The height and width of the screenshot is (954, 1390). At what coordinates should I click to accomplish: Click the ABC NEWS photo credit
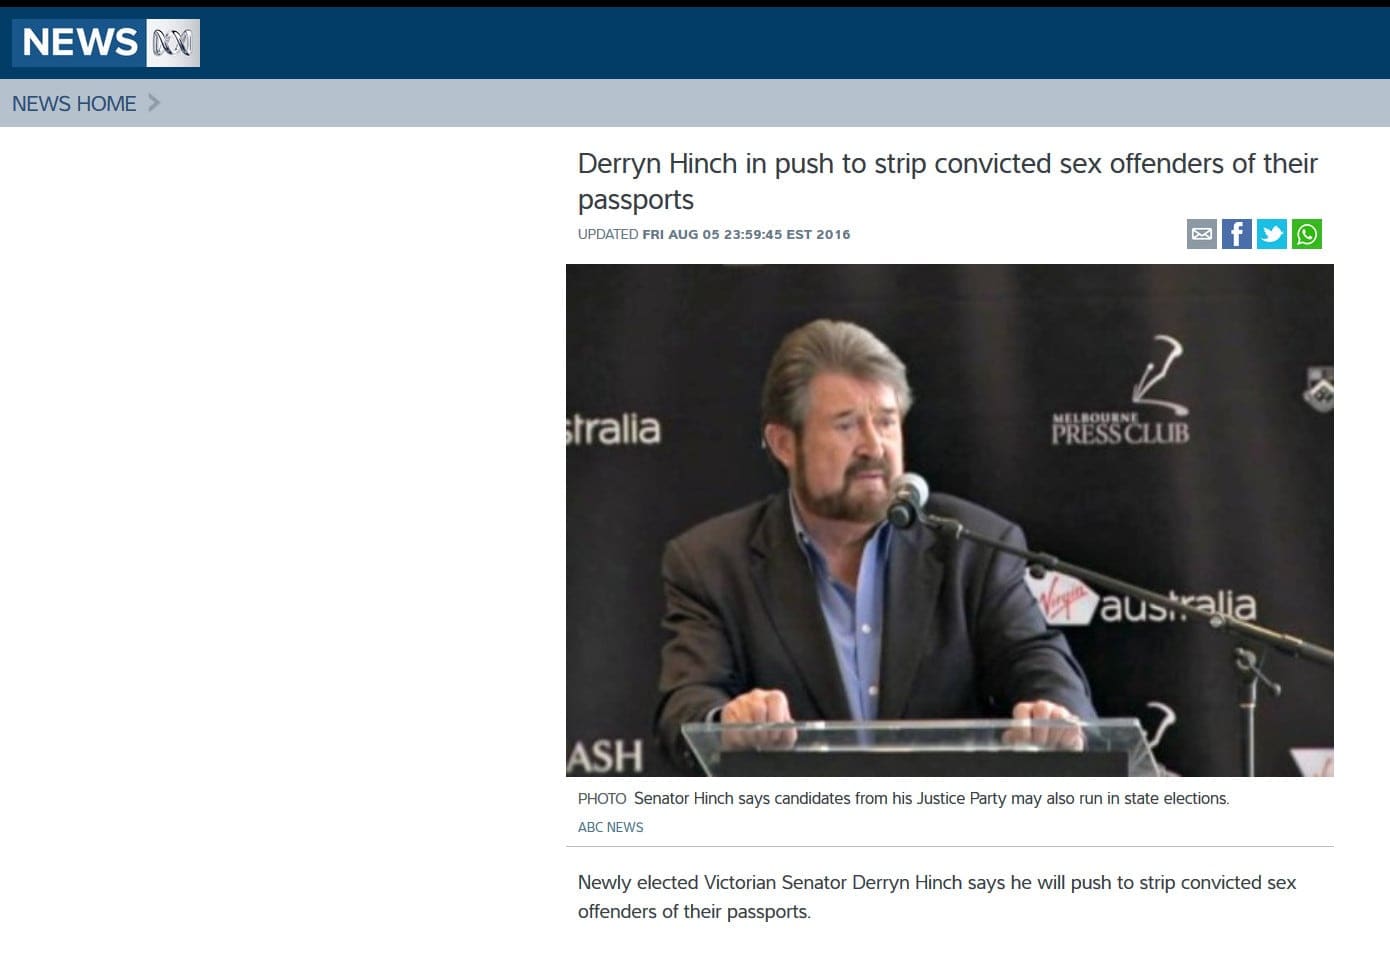point(610,827)
